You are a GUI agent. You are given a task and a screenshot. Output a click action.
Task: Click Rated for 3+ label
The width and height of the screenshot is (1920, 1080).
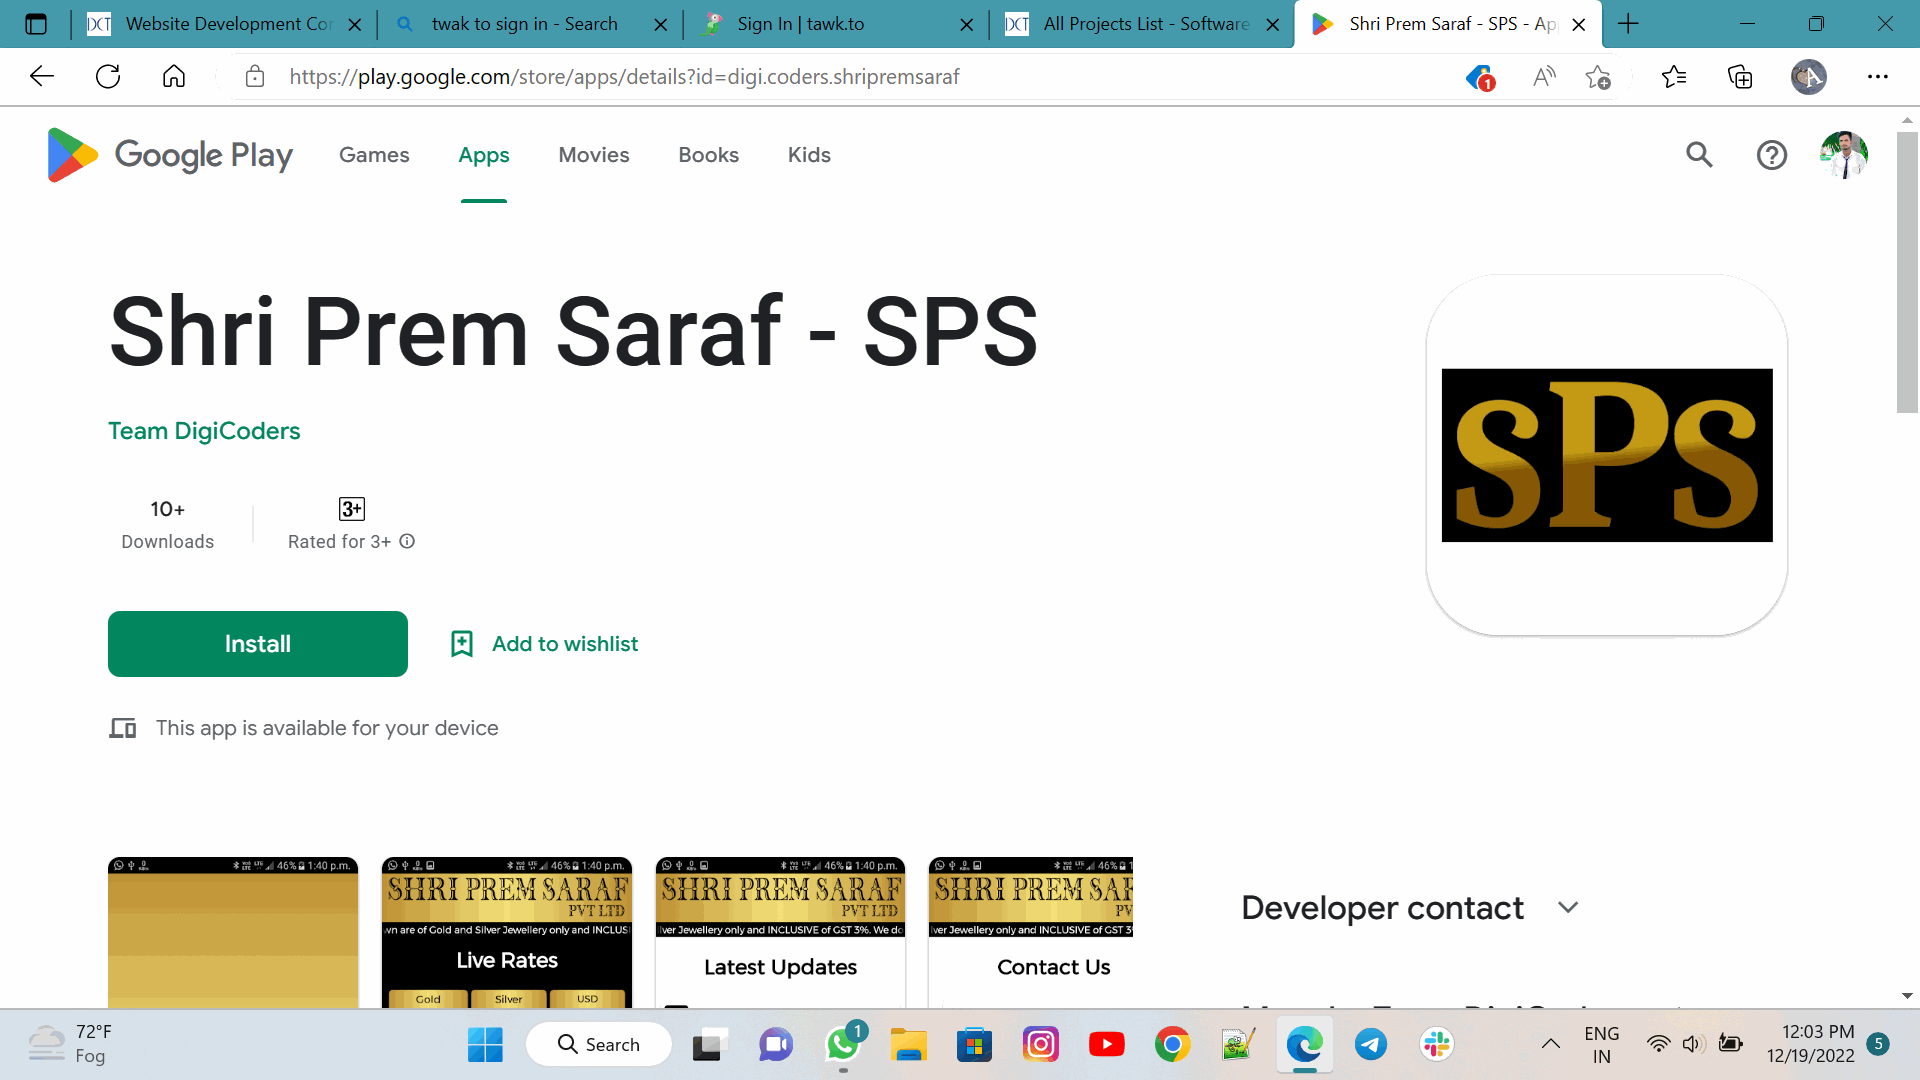(x=339, y=541)
